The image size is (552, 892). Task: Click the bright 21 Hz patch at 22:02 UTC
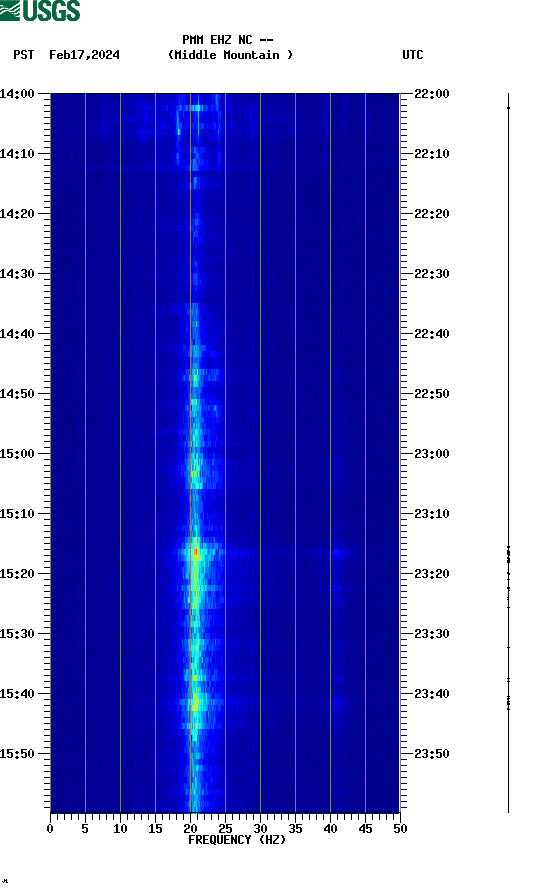click(195, 108)
